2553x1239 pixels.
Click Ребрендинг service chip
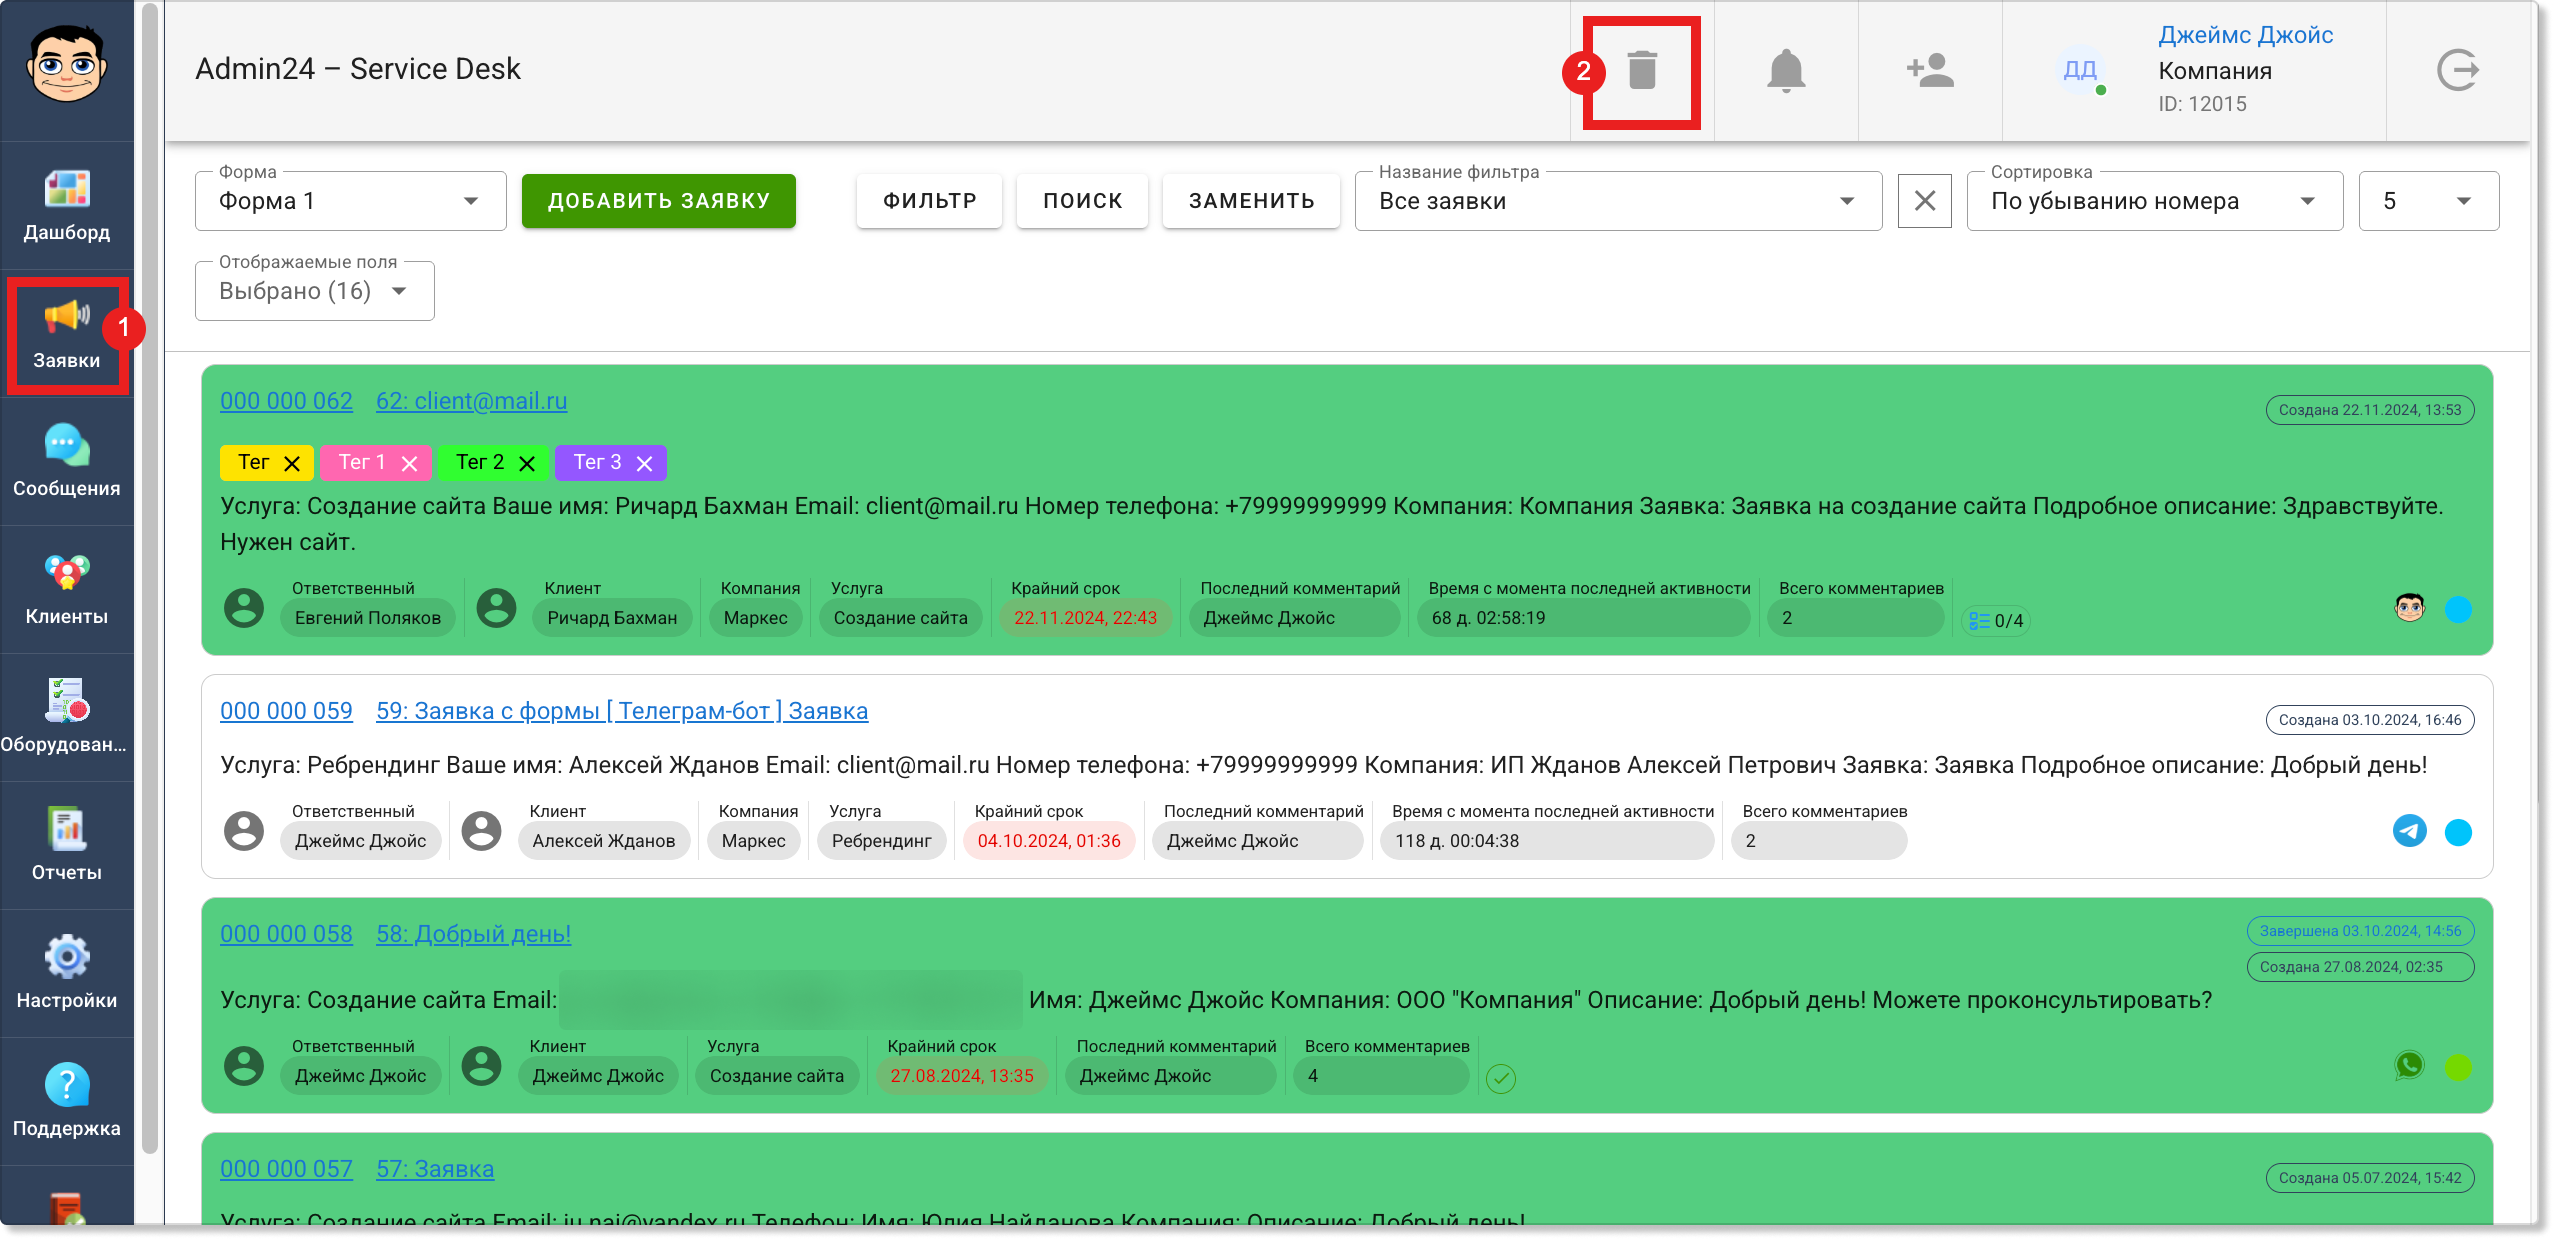[x=881, y=841]
